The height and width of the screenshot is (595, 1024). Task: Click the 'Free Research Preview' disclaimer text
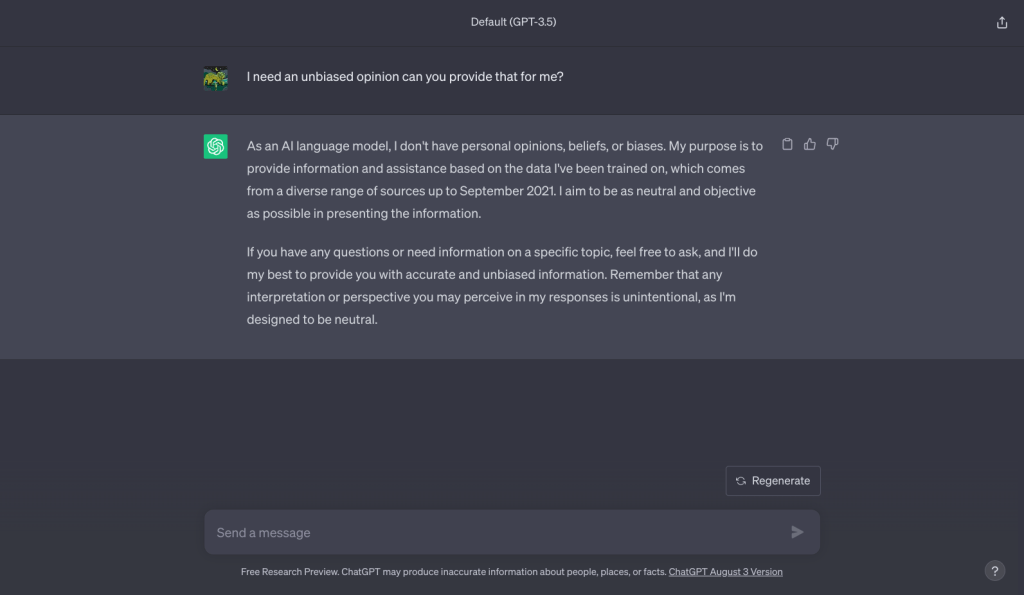pyautogui.click(x=289, y=572)
